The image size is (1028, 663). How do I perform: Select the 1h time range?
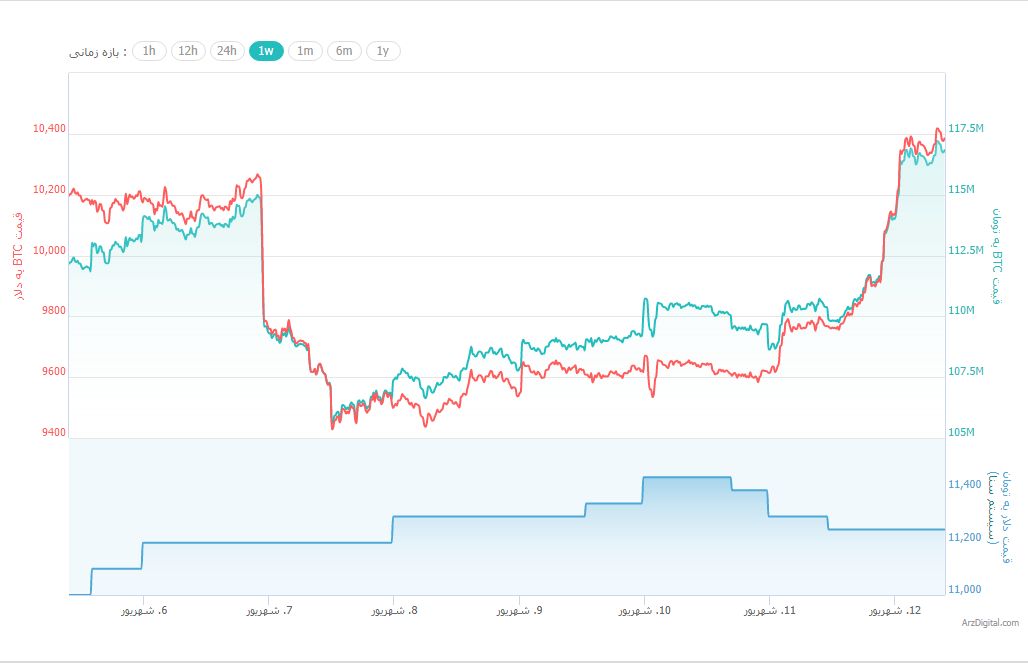click(x=148, y=51)
